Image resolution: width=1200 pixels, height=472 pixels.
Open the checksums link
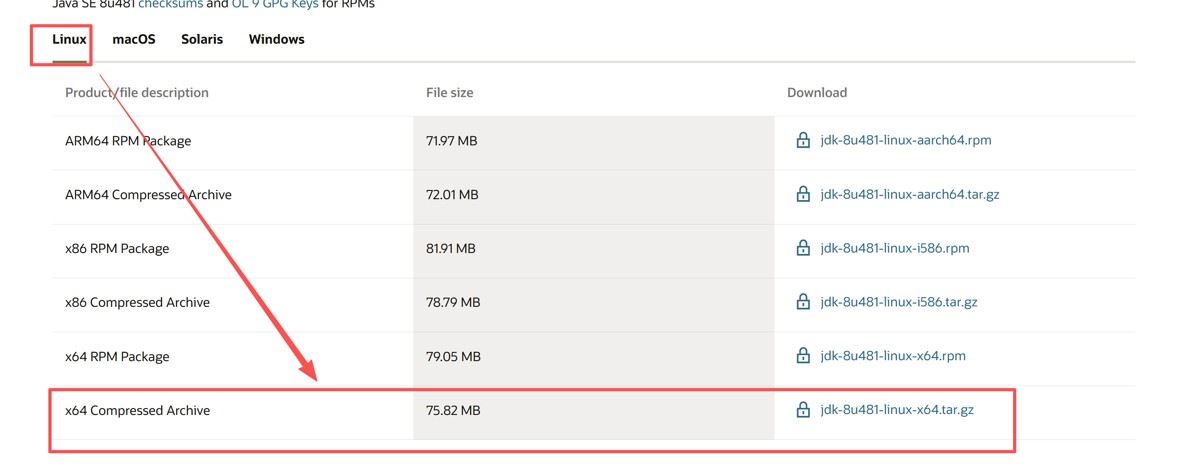170,4
